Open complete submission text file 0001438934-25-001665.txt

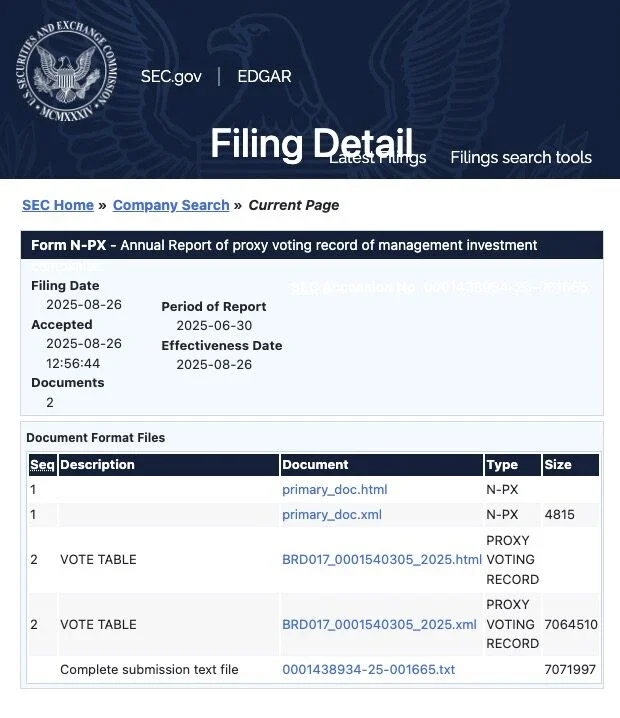click(368, 669)
